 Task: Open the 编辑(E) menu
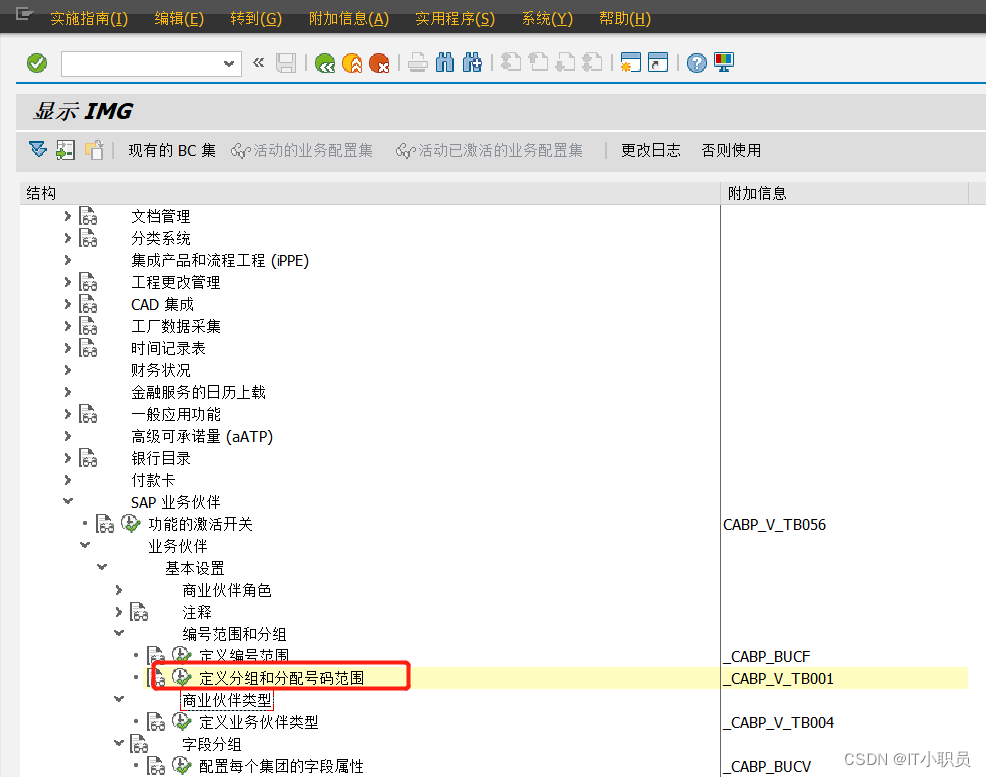pyautogui.click(x=179, y=19)
